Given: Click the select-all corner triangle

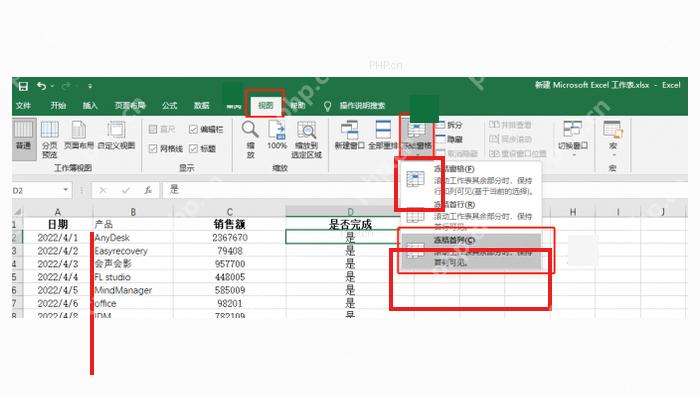Looking at the screenshot, I should pos(17,212).
